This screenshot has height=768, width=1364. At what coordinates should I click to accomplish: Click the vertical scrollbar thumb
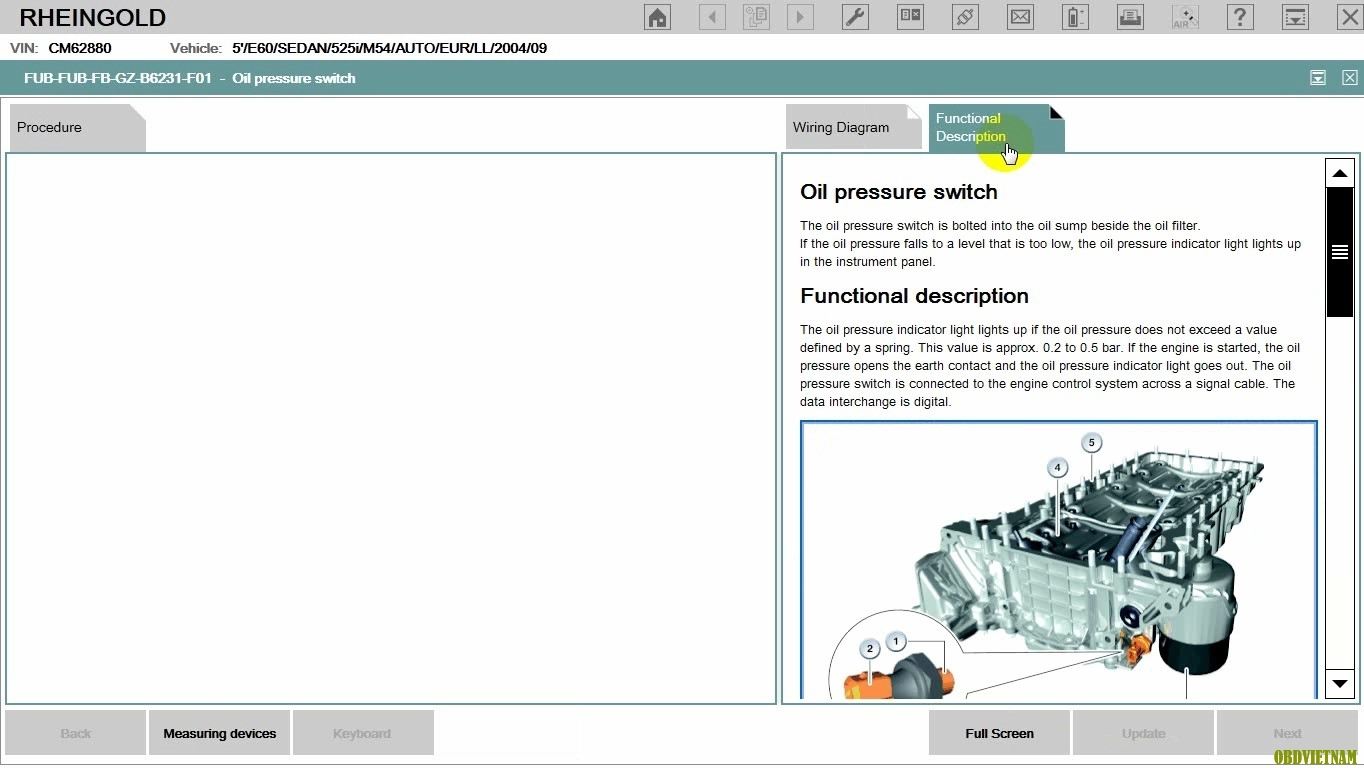(1340, 252)
